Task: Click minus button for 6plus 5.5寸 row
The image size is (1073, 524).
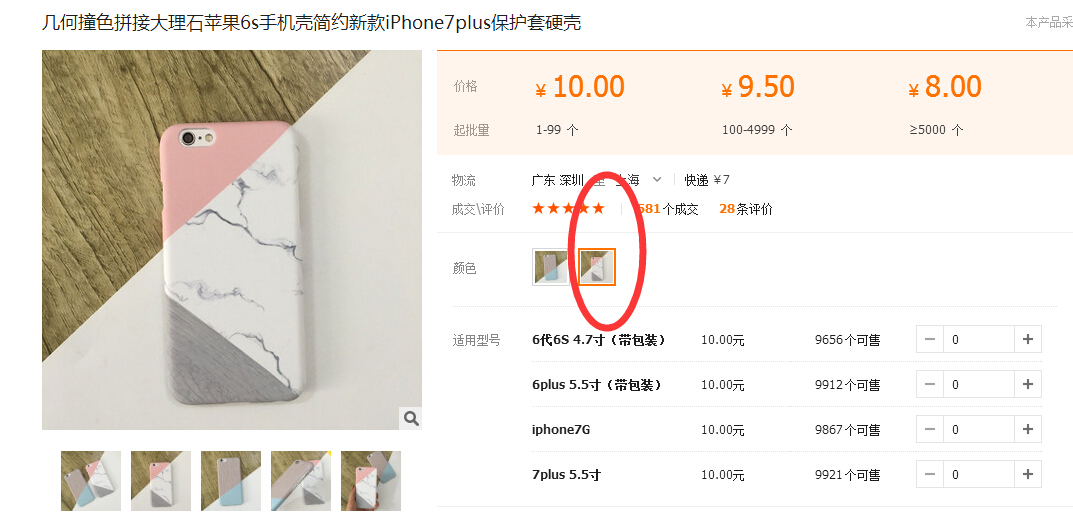Action: tap(930, 384)
